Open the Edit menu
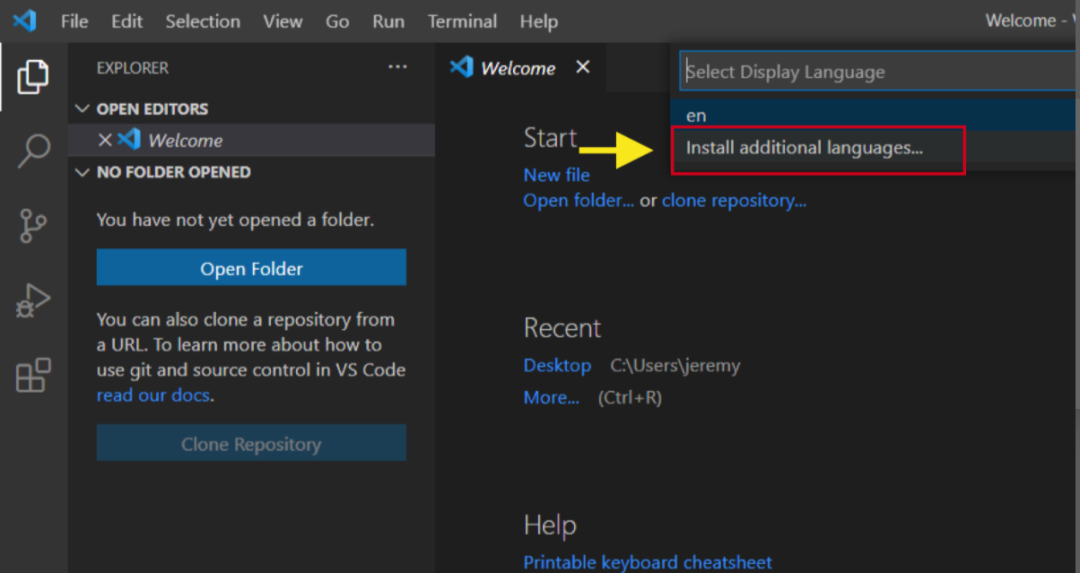1080x573 pixels. click(x=127, y=21)
